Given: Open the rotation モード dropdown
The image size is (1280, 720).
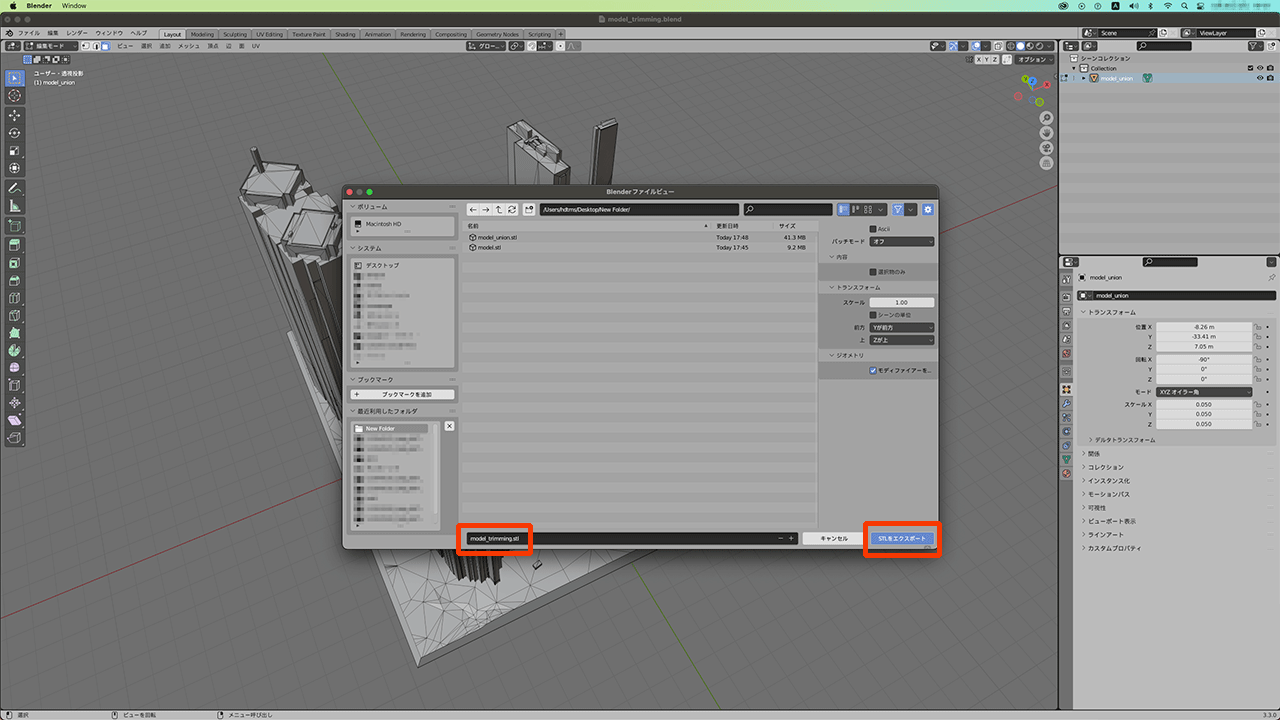Looking at the screenshot, I should [1202, 392].
